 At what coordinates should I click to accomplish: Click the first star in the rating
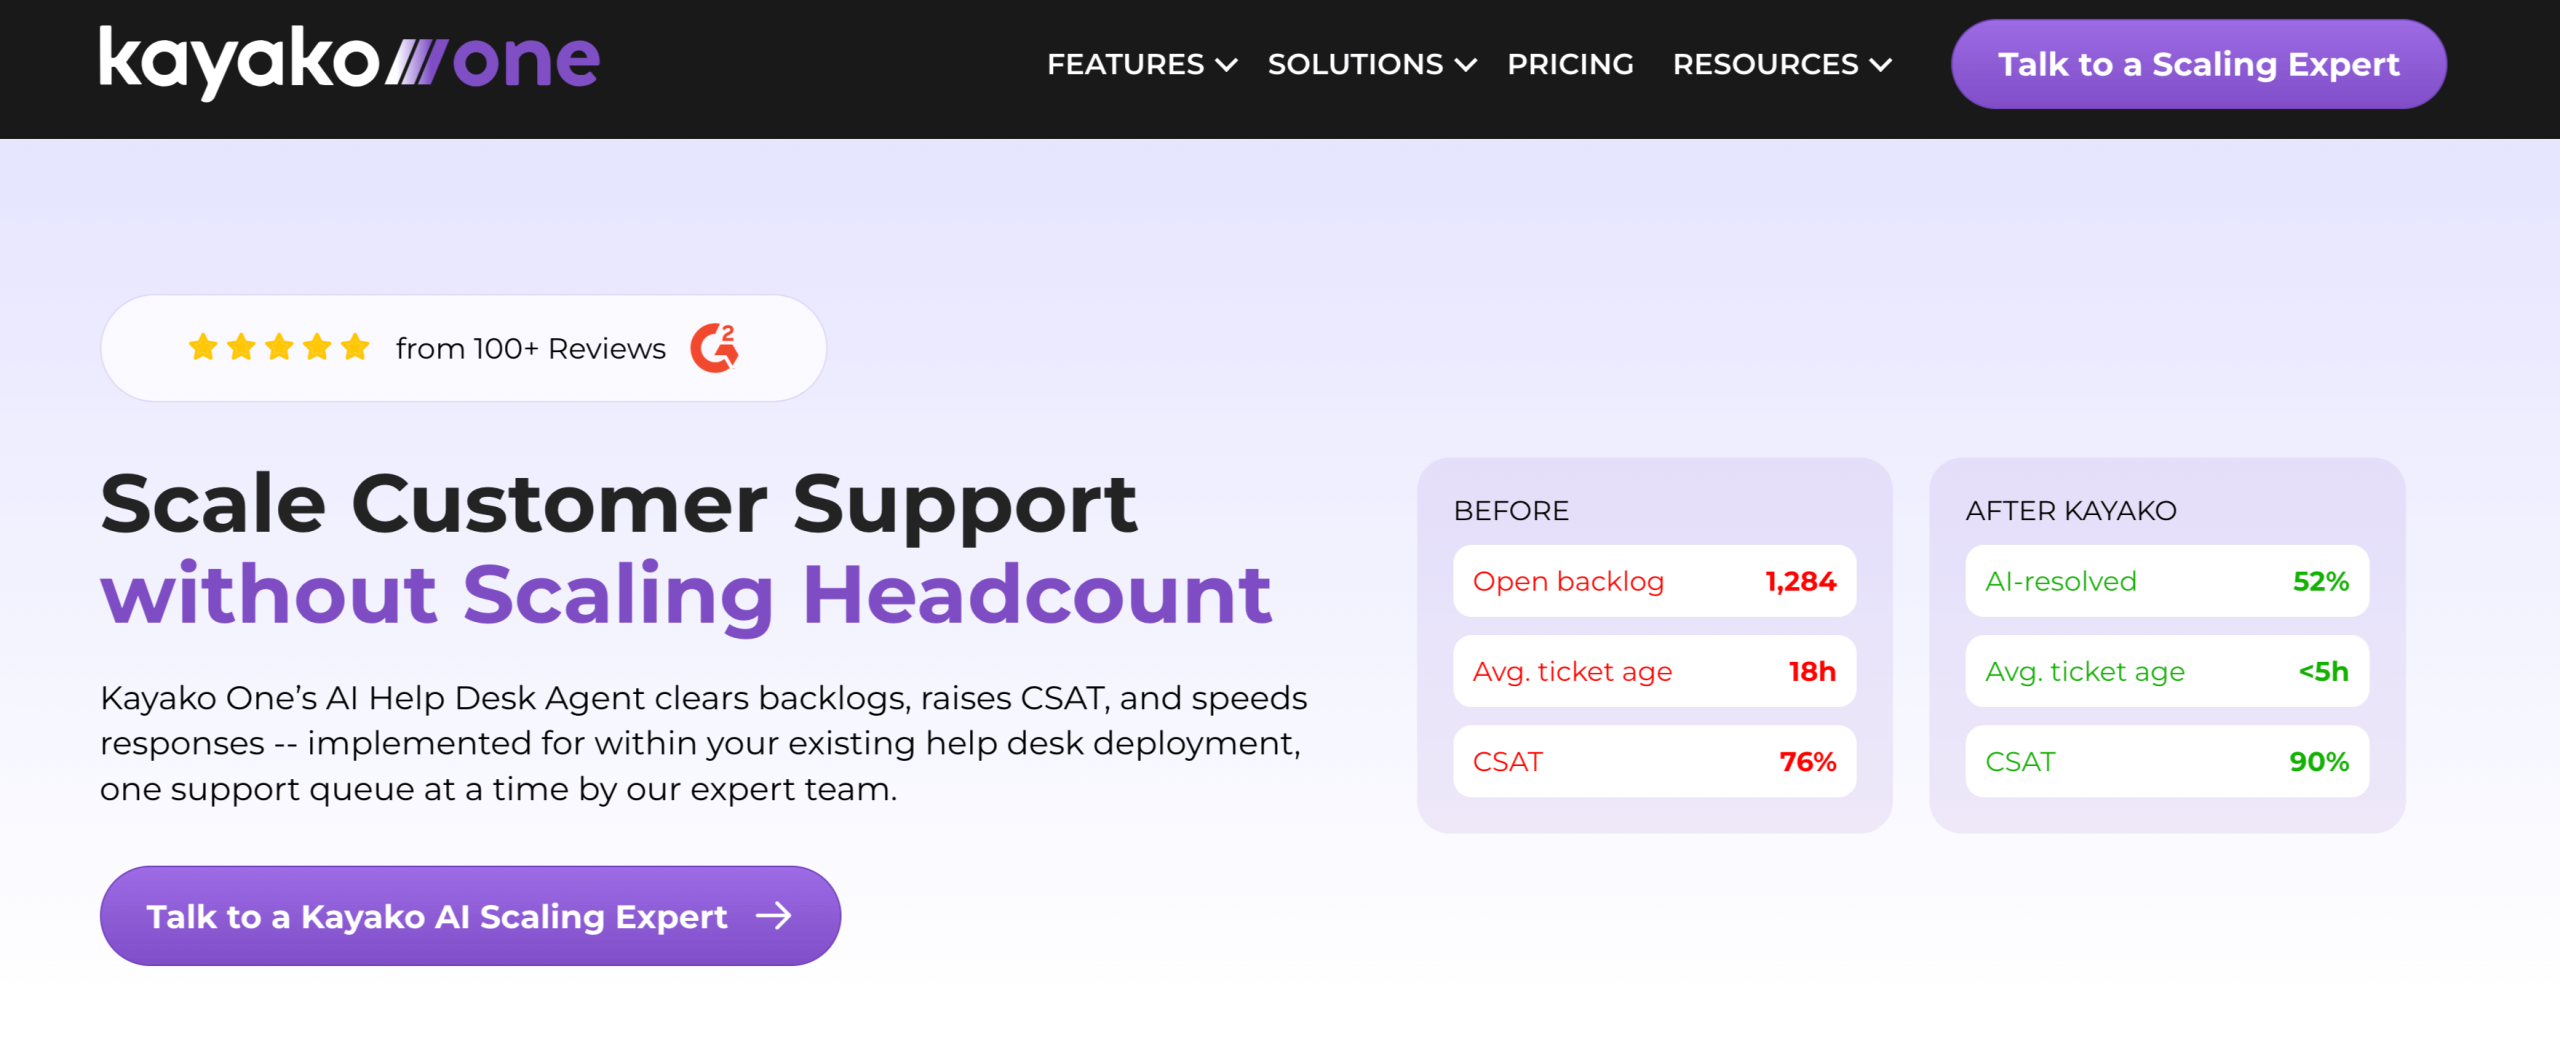coord(202,347)
